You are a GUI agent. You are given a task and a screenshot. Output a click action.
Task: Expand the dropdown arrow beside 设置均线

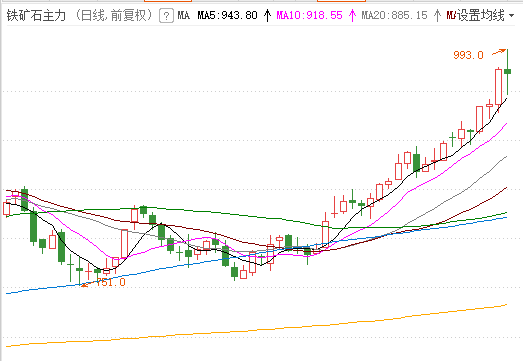[x=512, y=16]
